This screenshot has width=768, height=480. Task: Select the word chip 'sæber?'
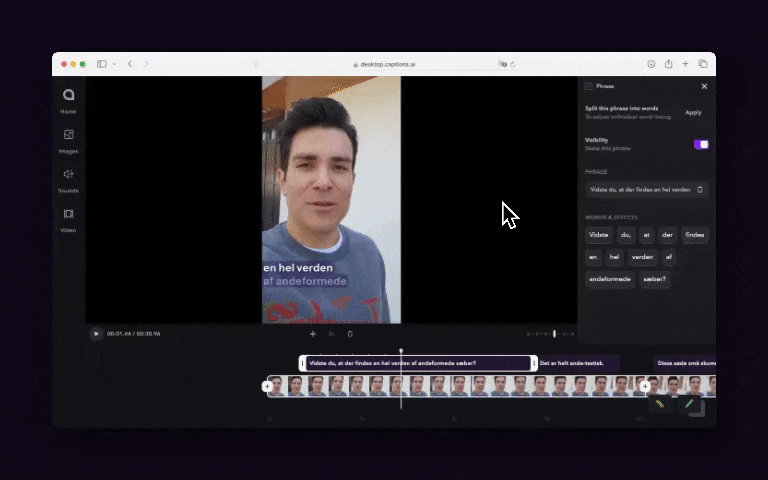pos(655,279)
